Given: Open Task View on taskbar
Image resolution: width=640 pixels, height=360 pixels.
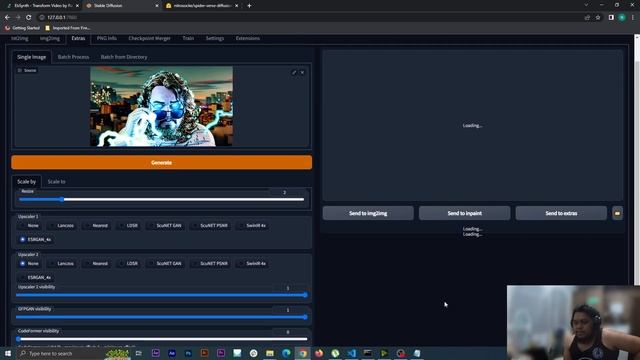Looking at the screenshot, I should 139,353.
